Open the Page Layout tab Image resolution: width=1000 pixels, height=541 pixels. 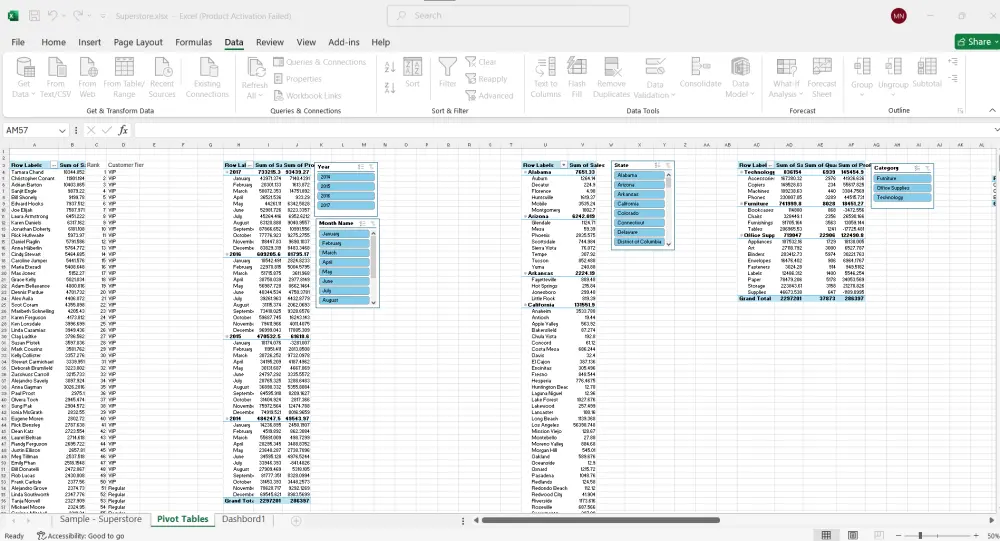pyautogui.click(x=138, y=42)
